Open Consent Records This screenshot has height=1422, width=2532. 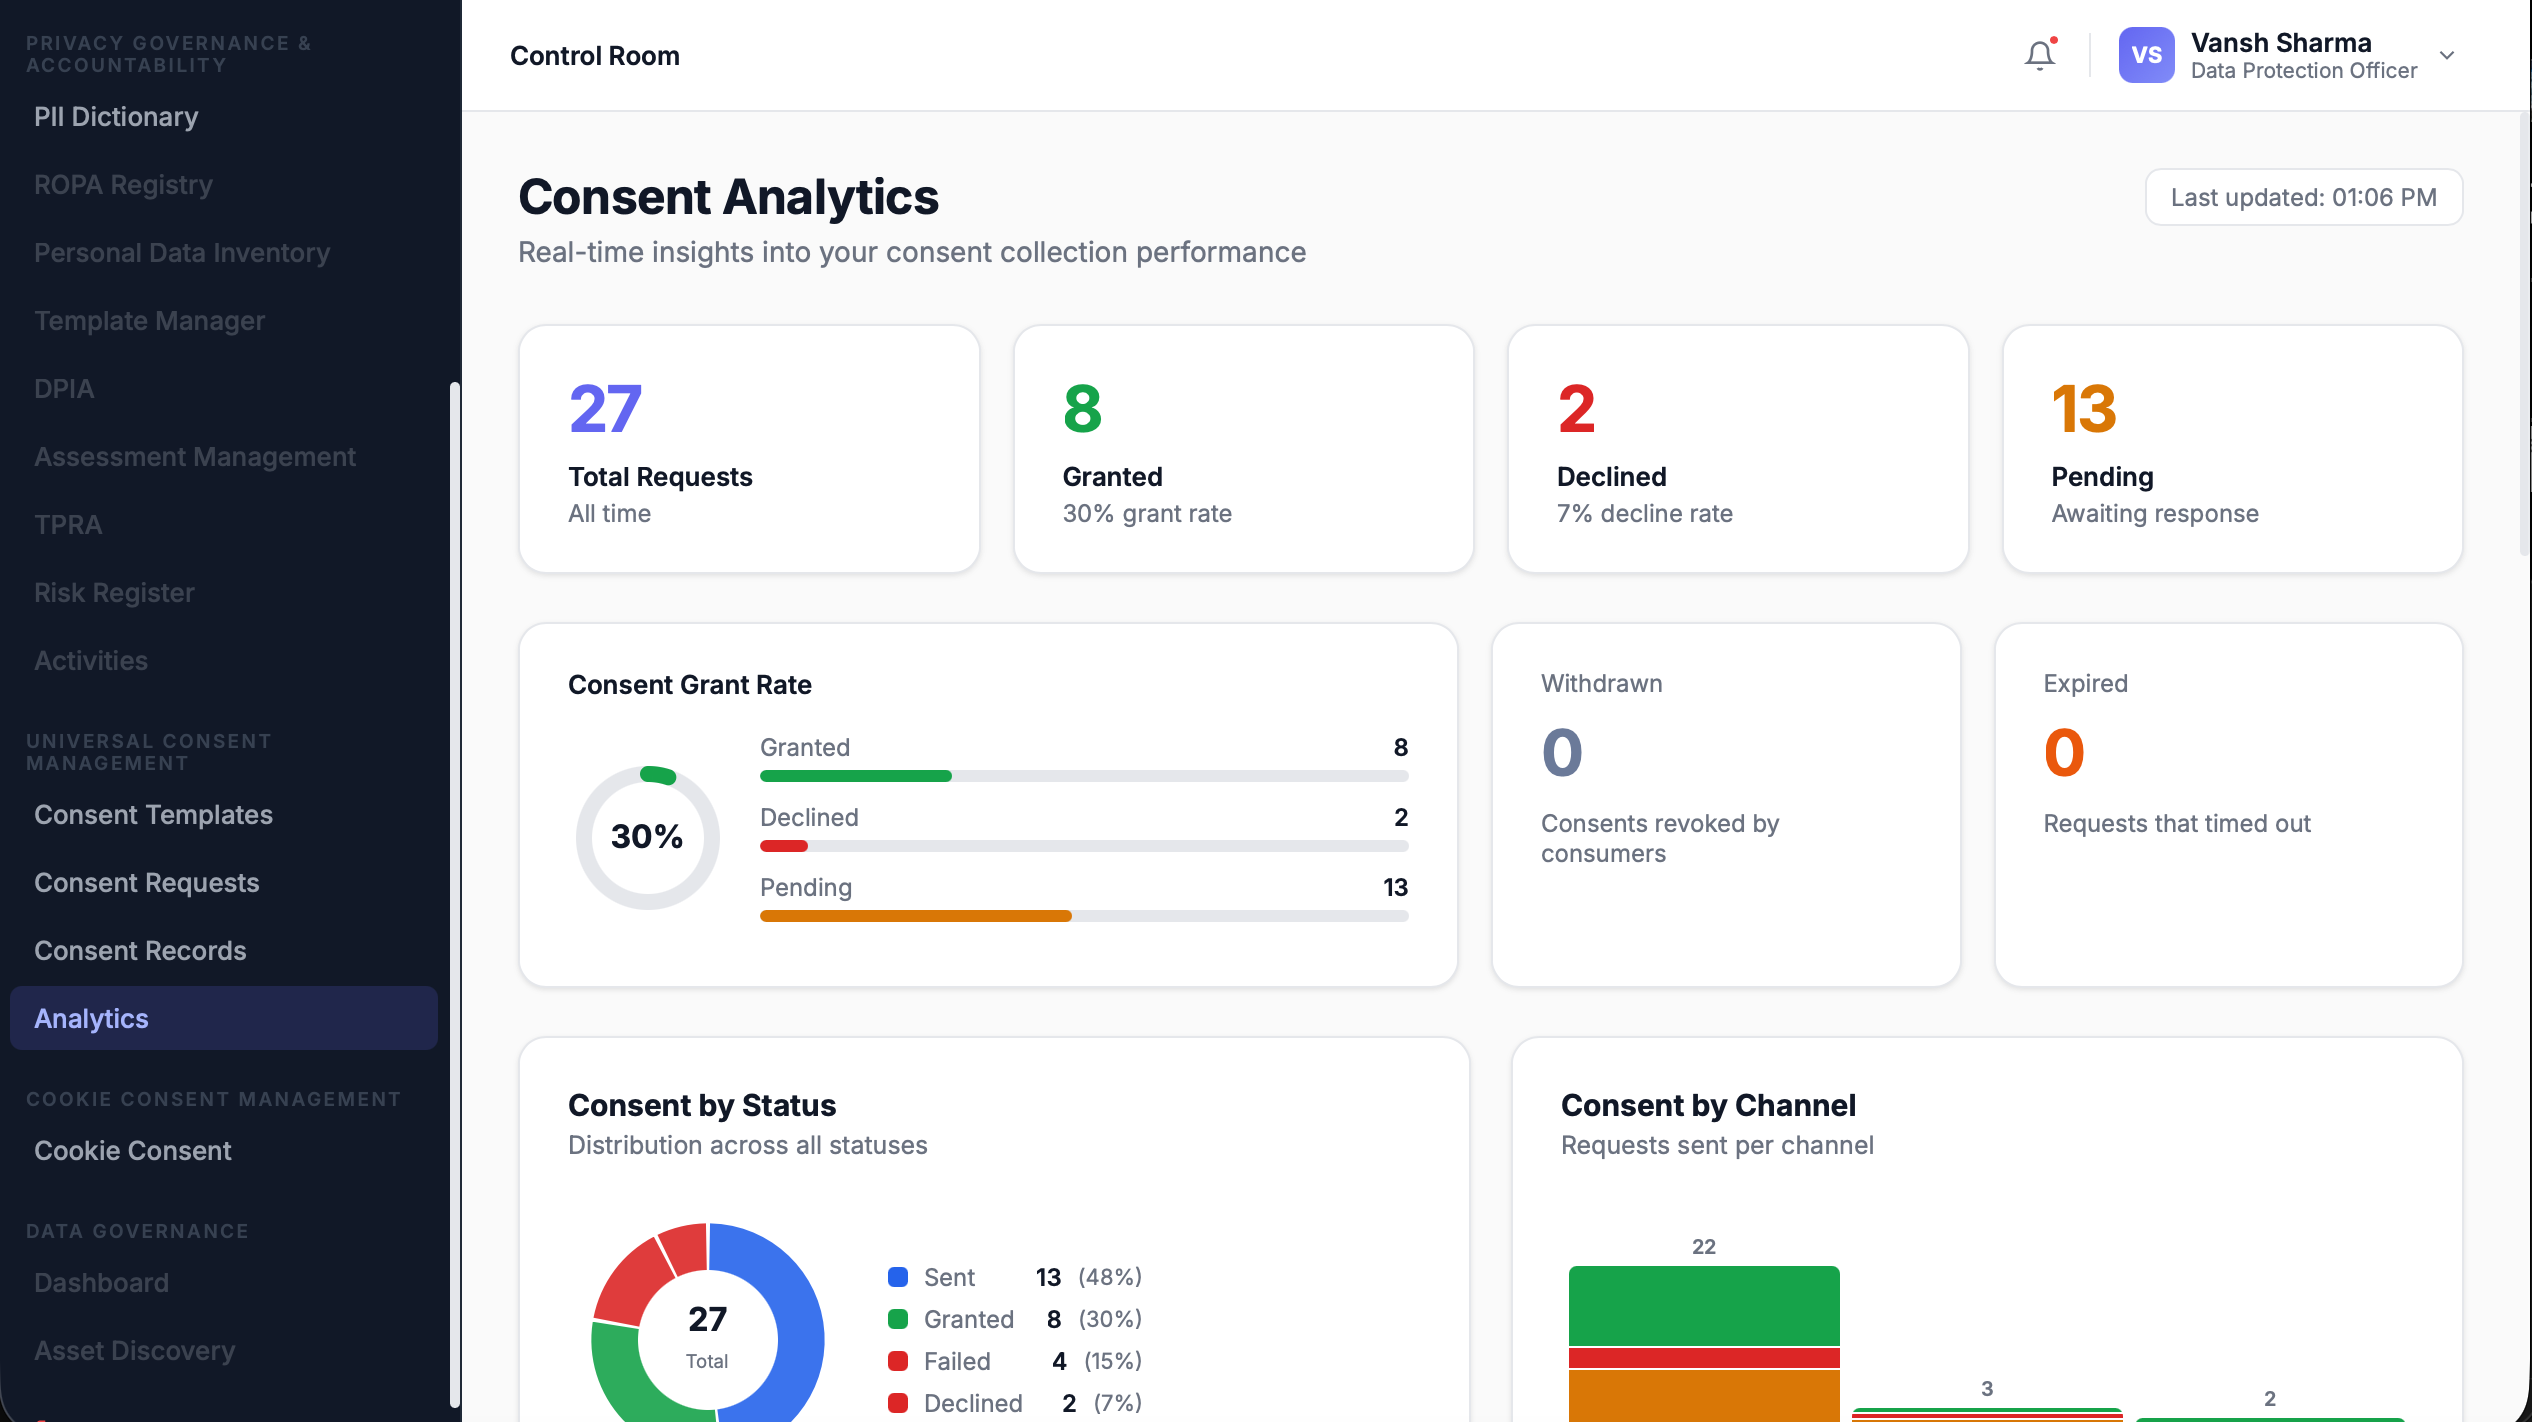tap(140, 951)
